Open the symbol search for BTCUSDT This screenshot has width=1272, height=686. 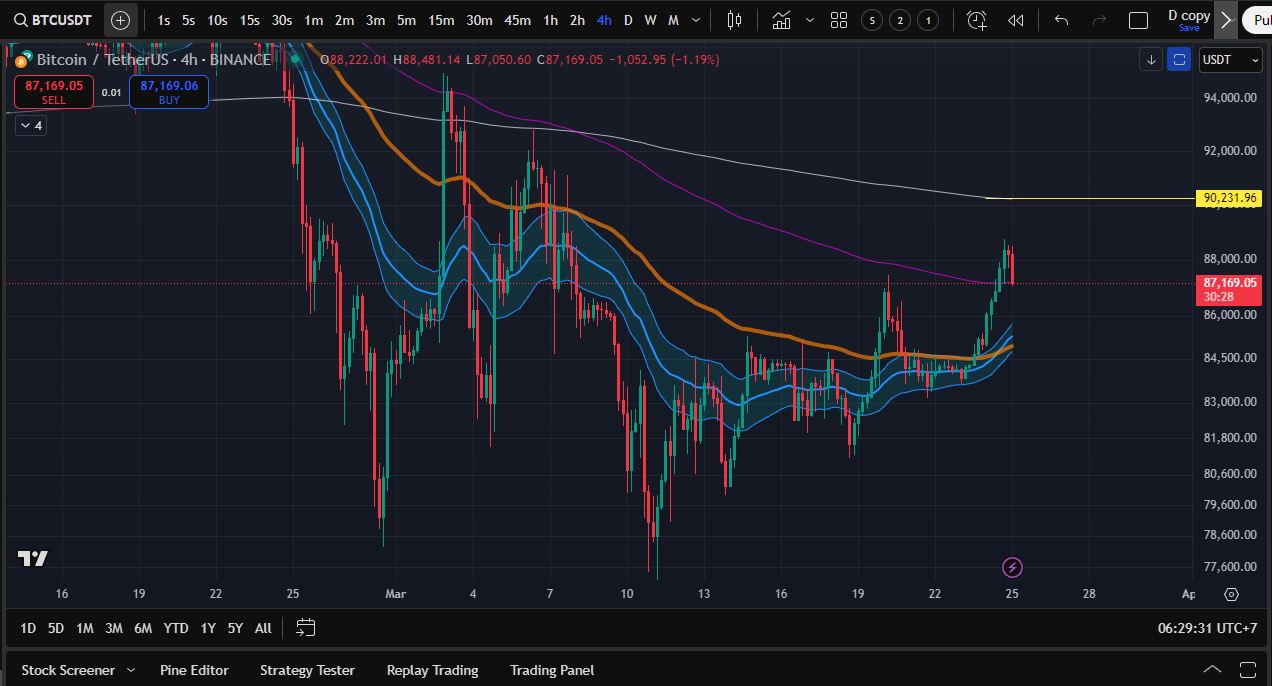(x=55, y=19)
